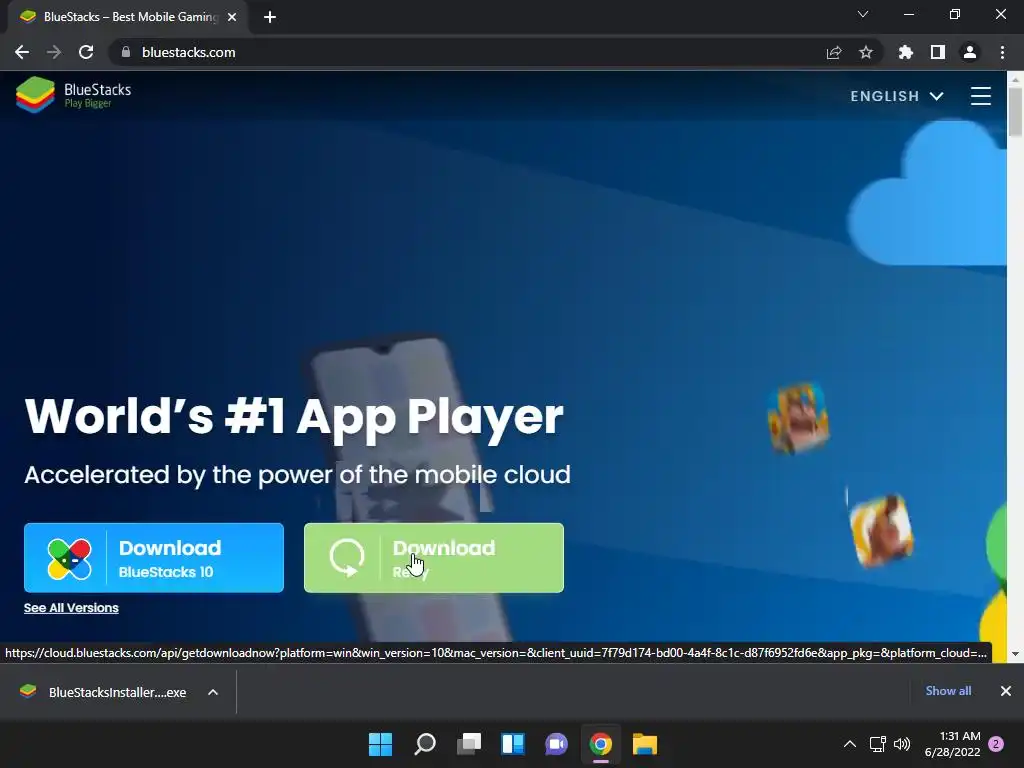
Task: Click the page vertical scrollbar thumb
Action: tap(1015, 112)
